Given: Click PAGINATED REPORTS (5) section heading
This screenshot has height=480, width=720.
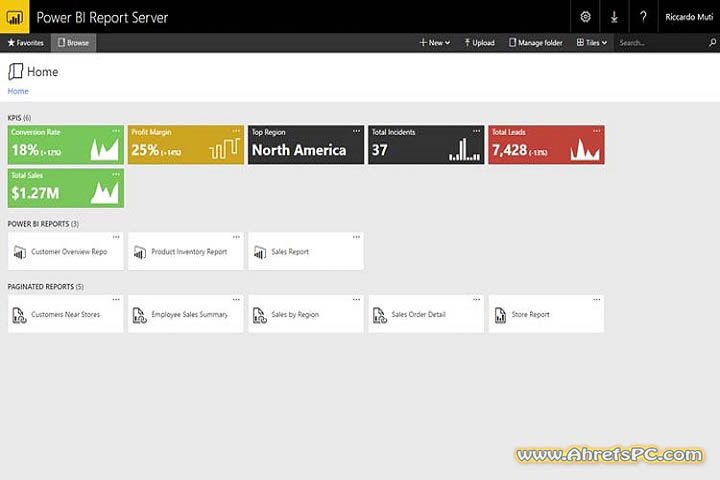Looking at the screenshot, I should [x=45, y=287].
